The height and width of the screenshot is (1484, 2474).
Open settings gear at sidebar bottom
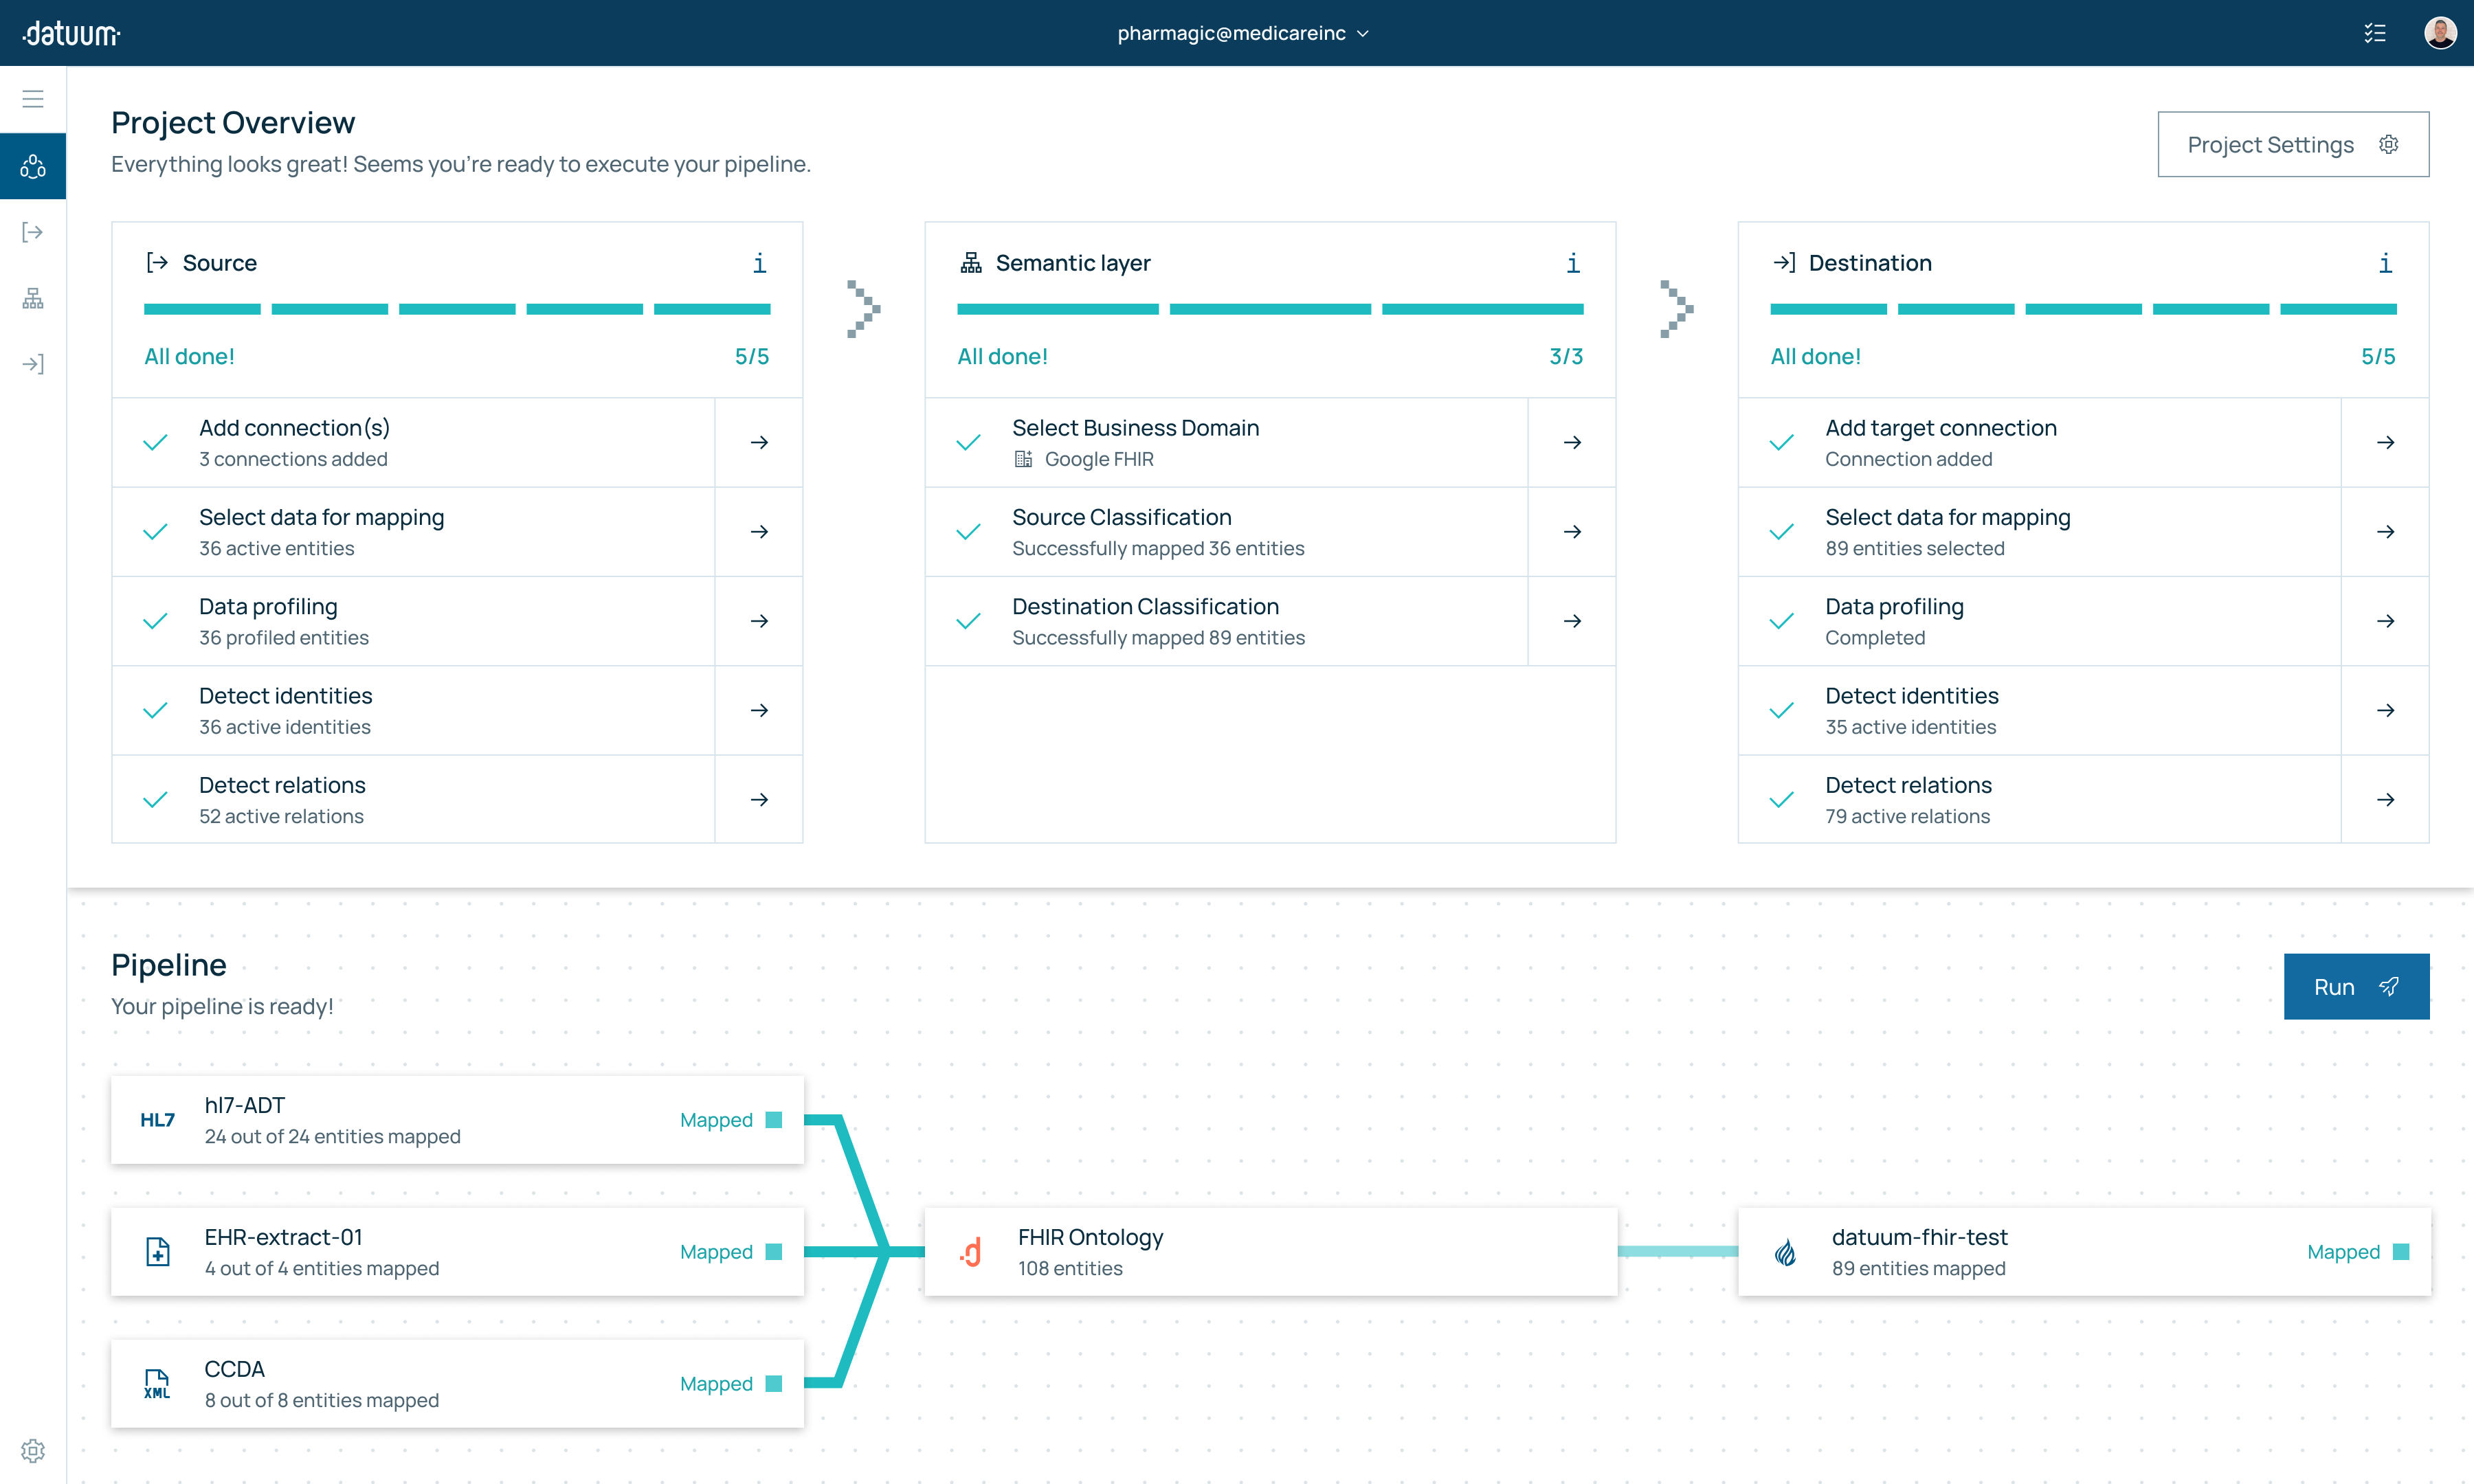[x=33, y=1450]
